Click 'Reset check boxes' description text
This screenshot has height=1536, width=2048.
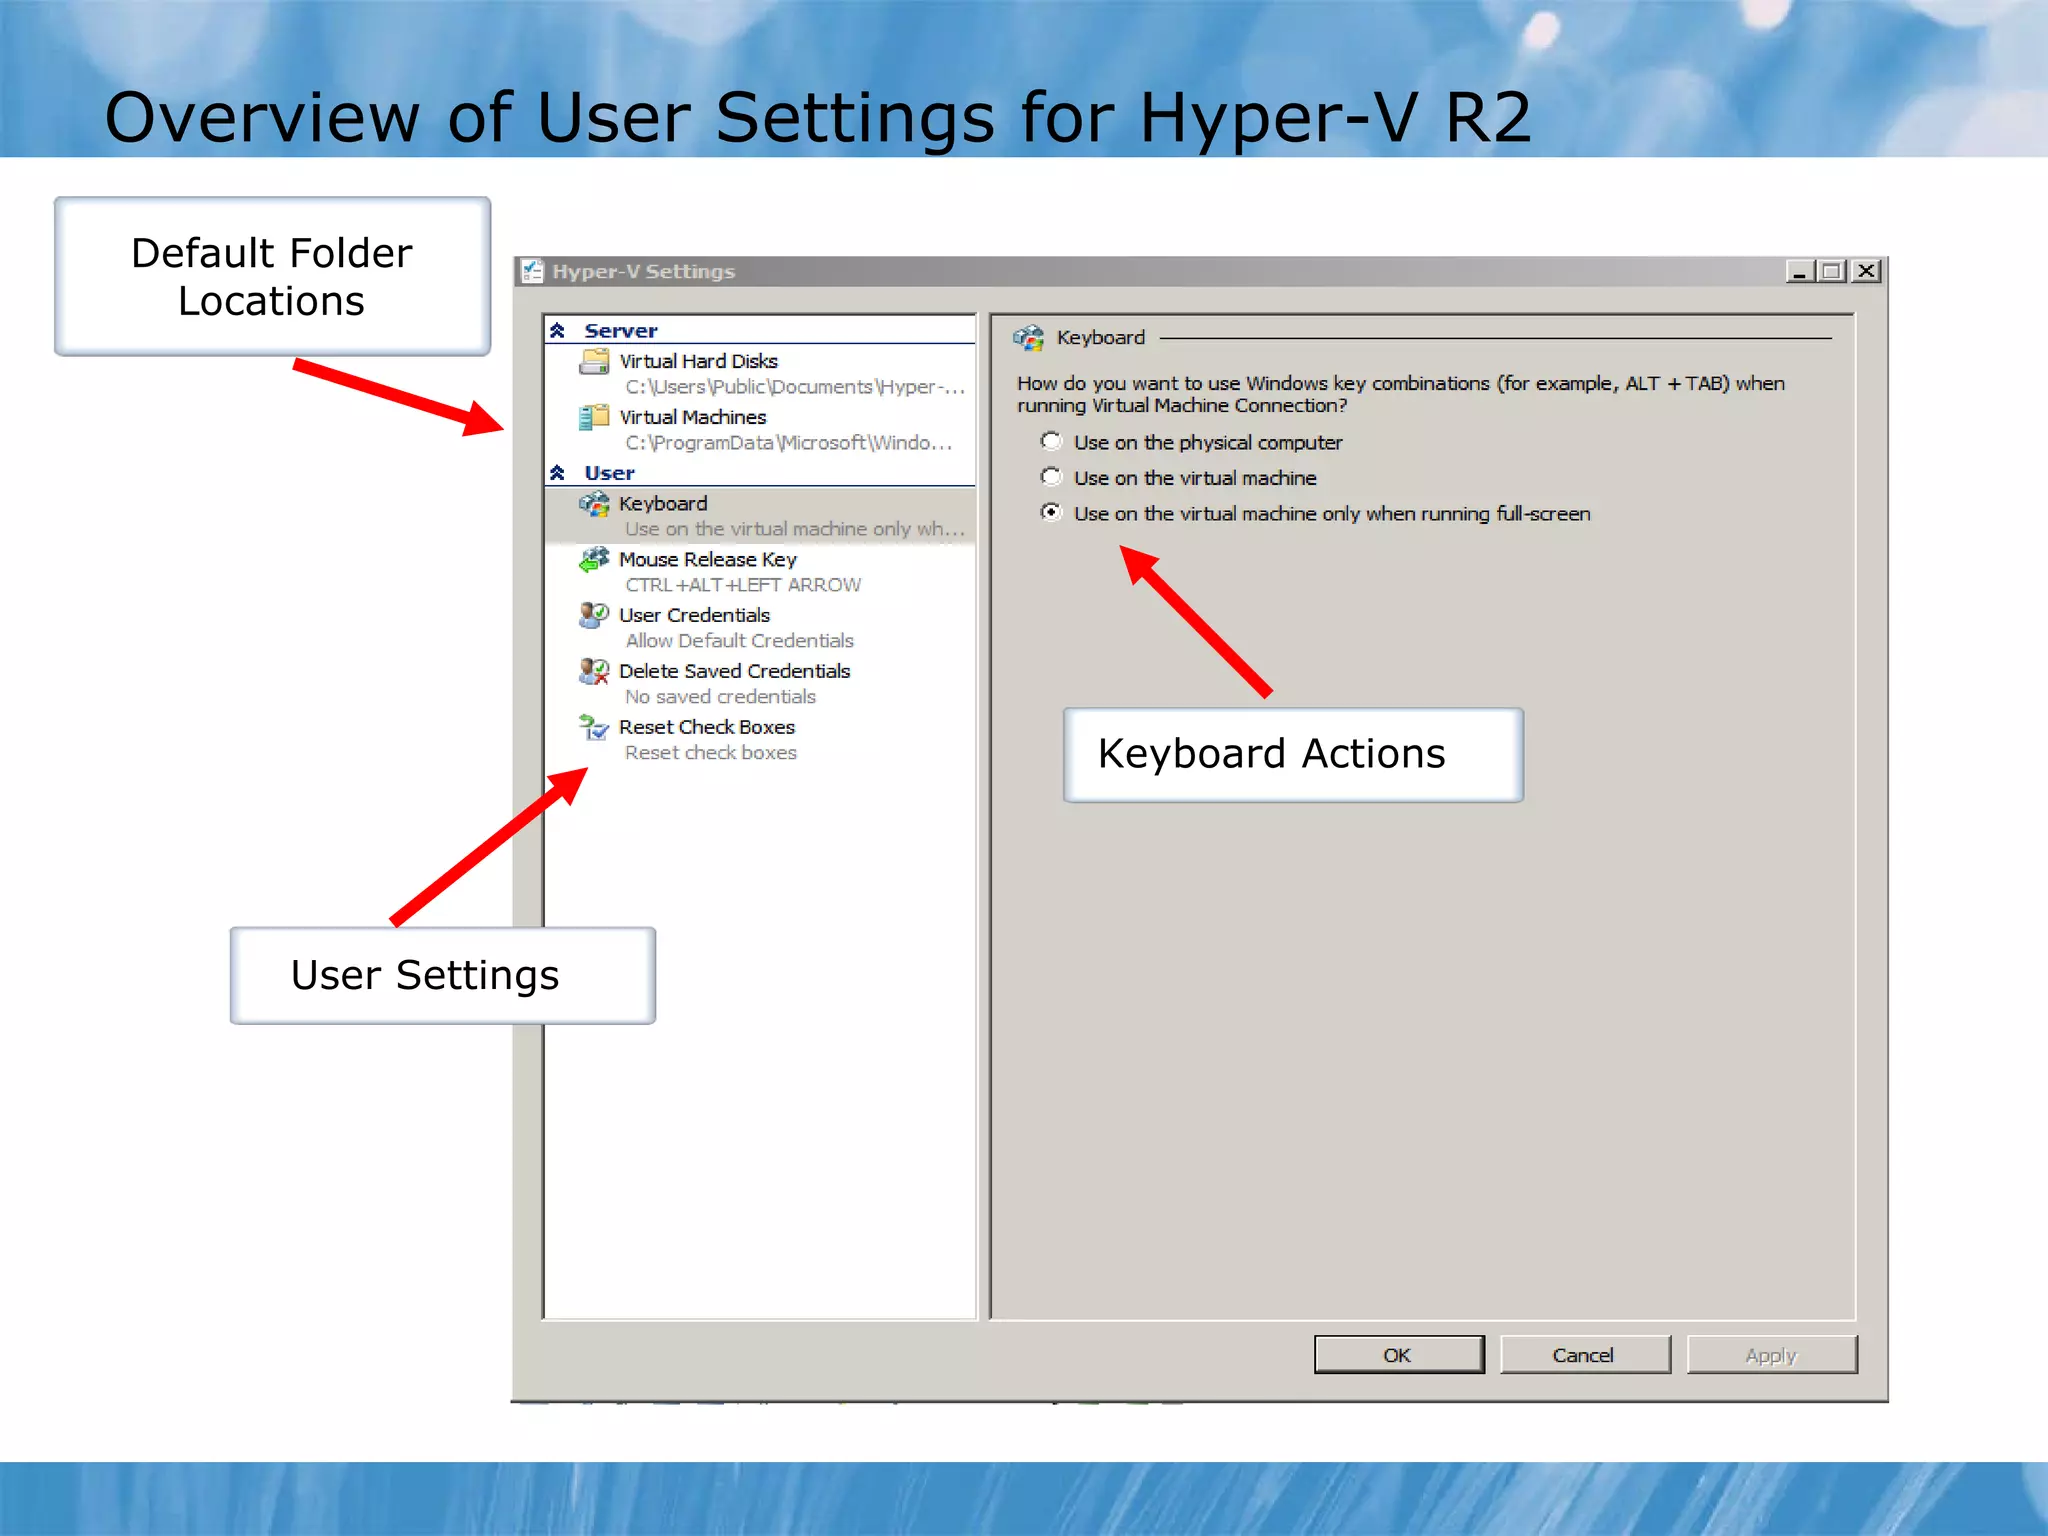click(710, 753)
